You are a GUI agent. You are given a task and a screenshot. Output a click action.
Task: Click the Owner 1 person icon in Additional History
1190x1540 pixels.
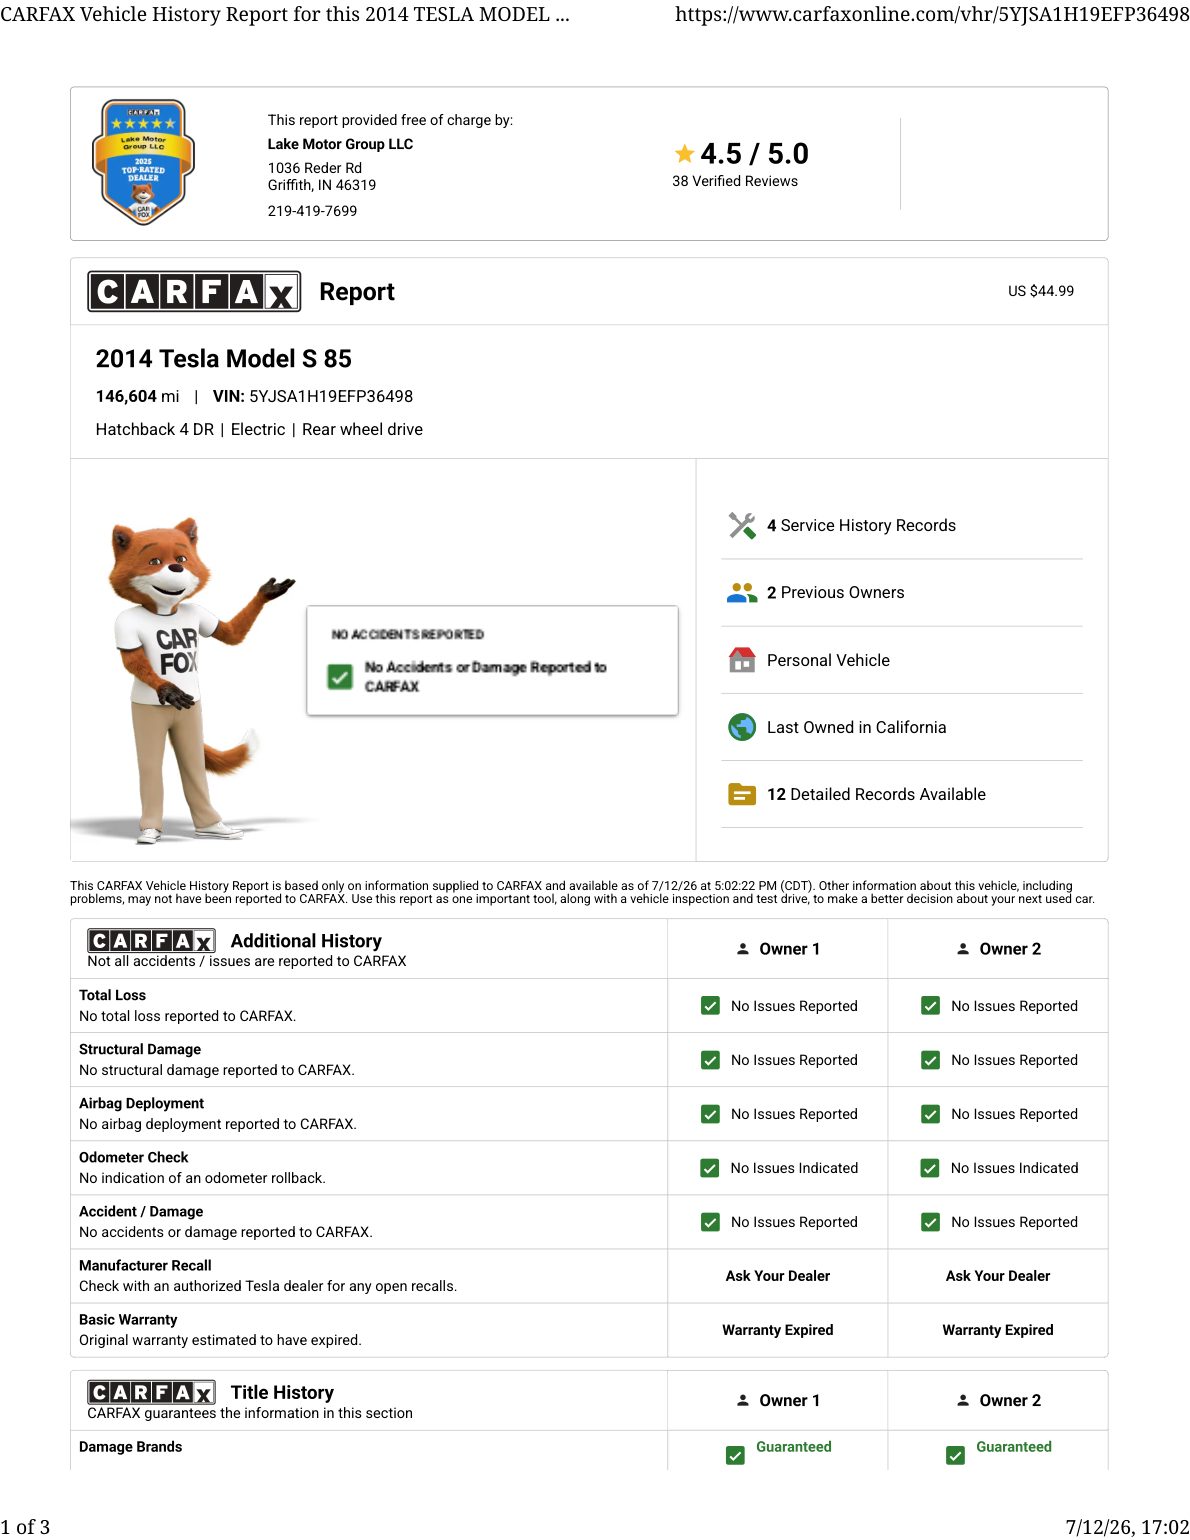(743, 949)
